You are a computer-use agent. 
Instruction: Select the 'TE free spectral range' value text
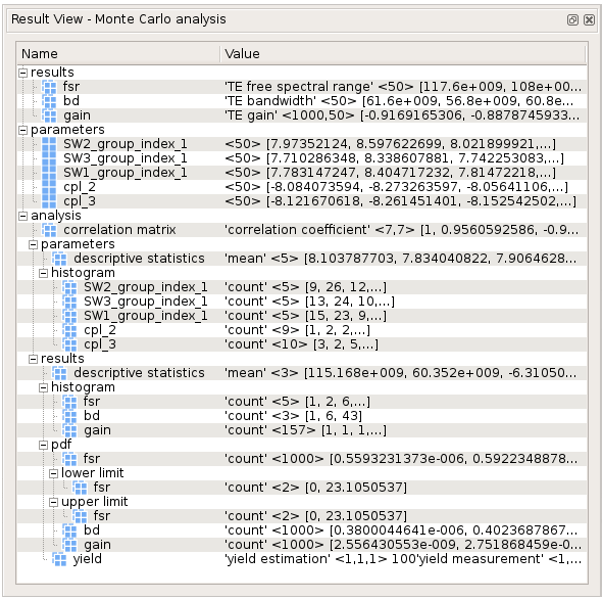(403, 87)
